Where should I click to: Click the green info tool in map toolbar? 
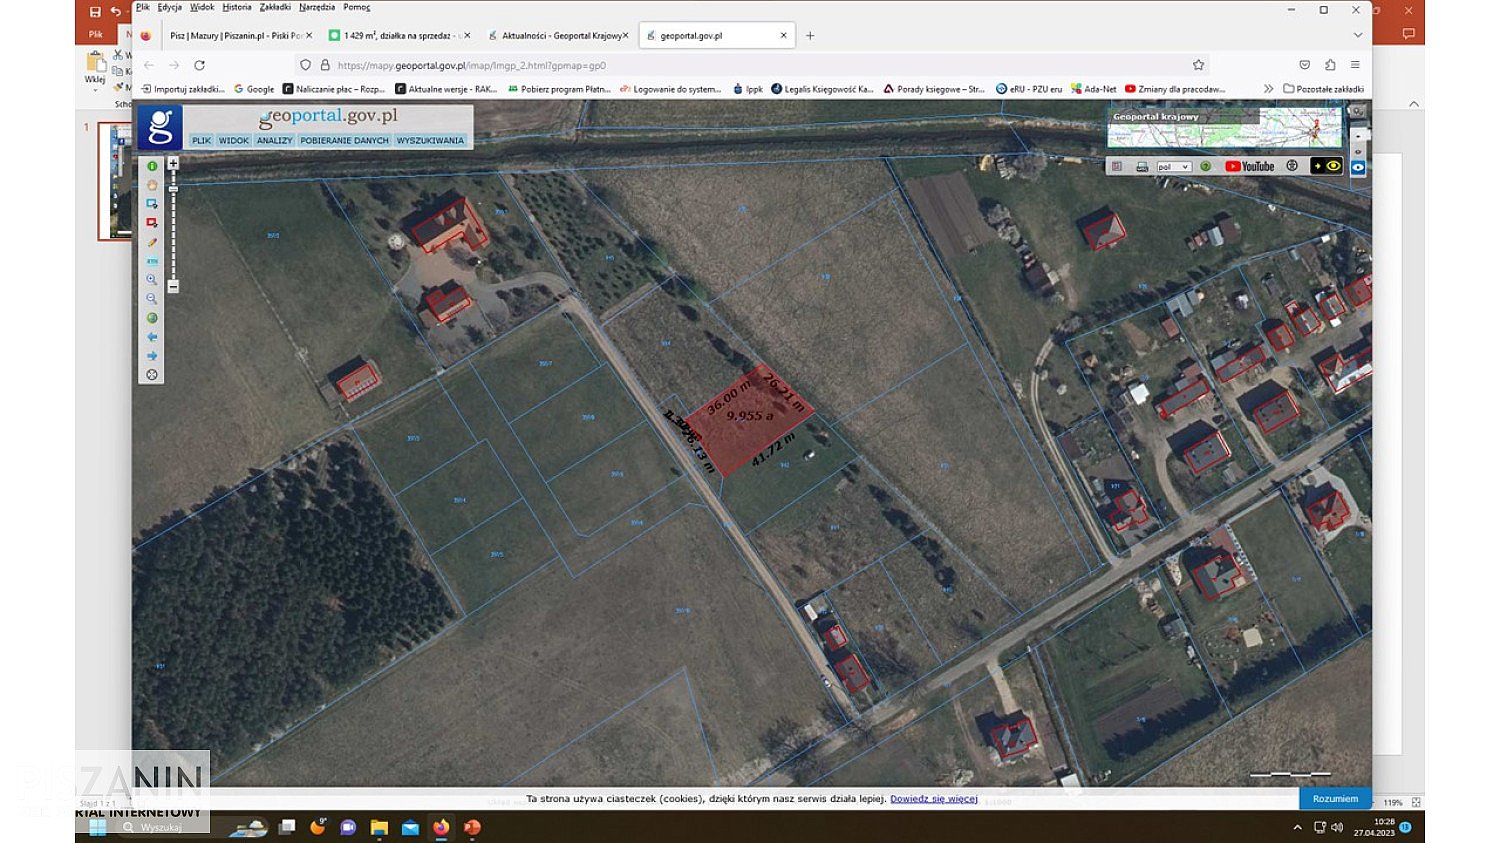[x=152, y=166]
